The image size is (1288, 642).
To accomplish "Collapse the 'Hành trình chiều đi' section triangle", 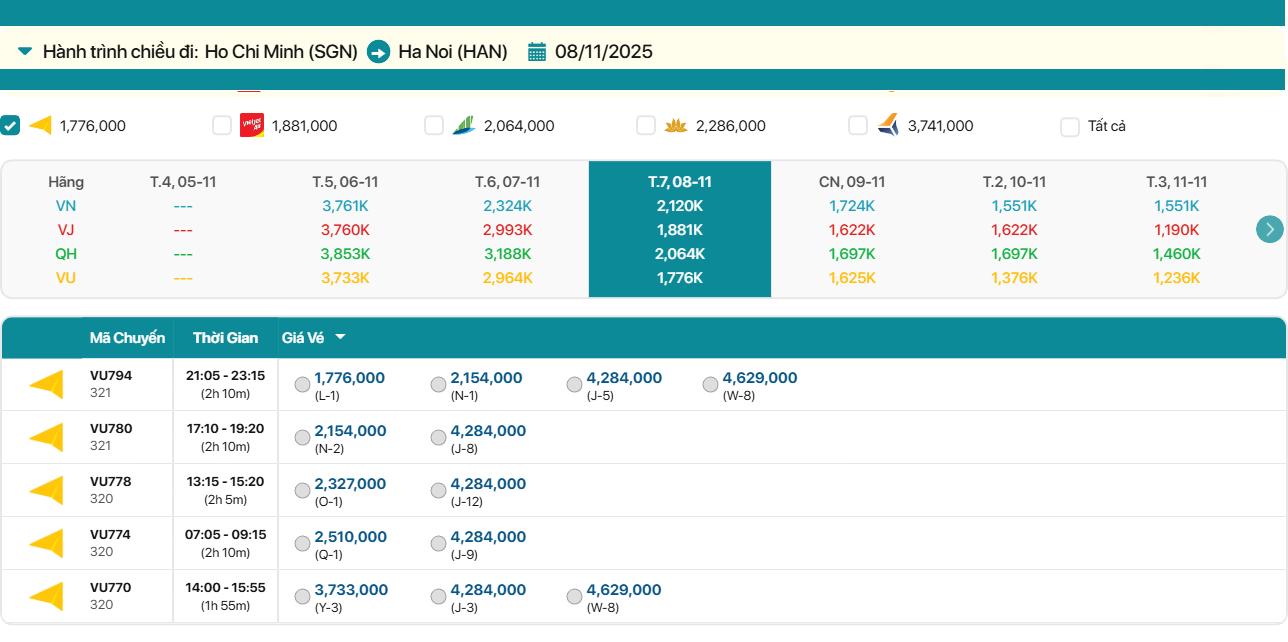I will pos(25,52).
